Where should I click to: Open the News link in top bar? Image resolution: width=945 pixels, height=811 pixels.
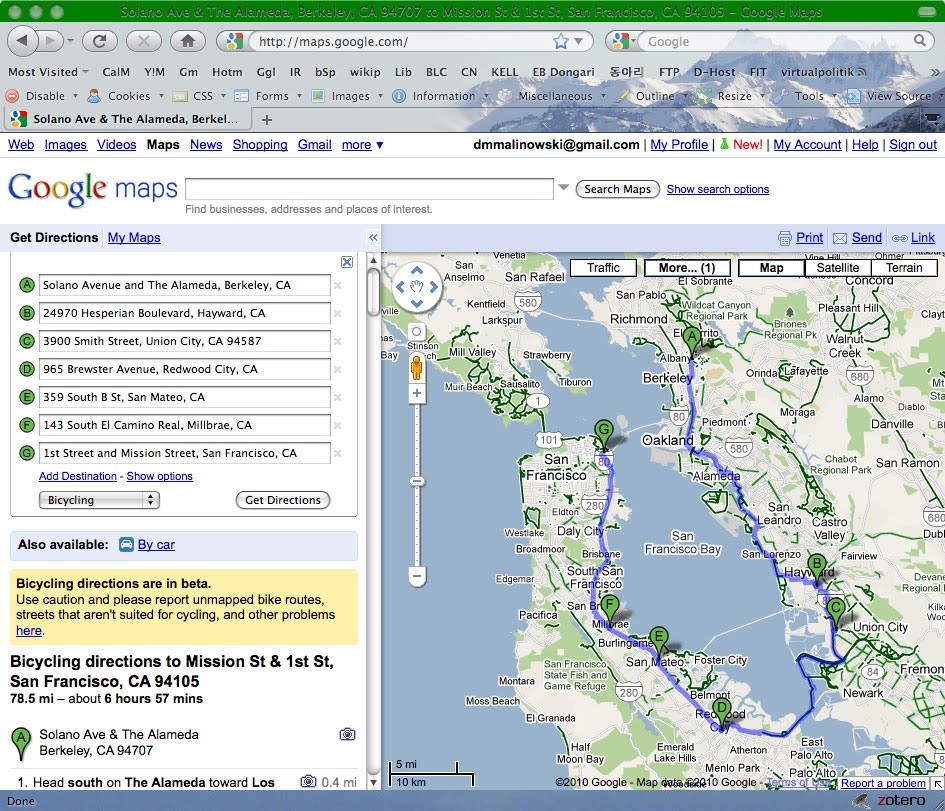click(x=206, y=145)
